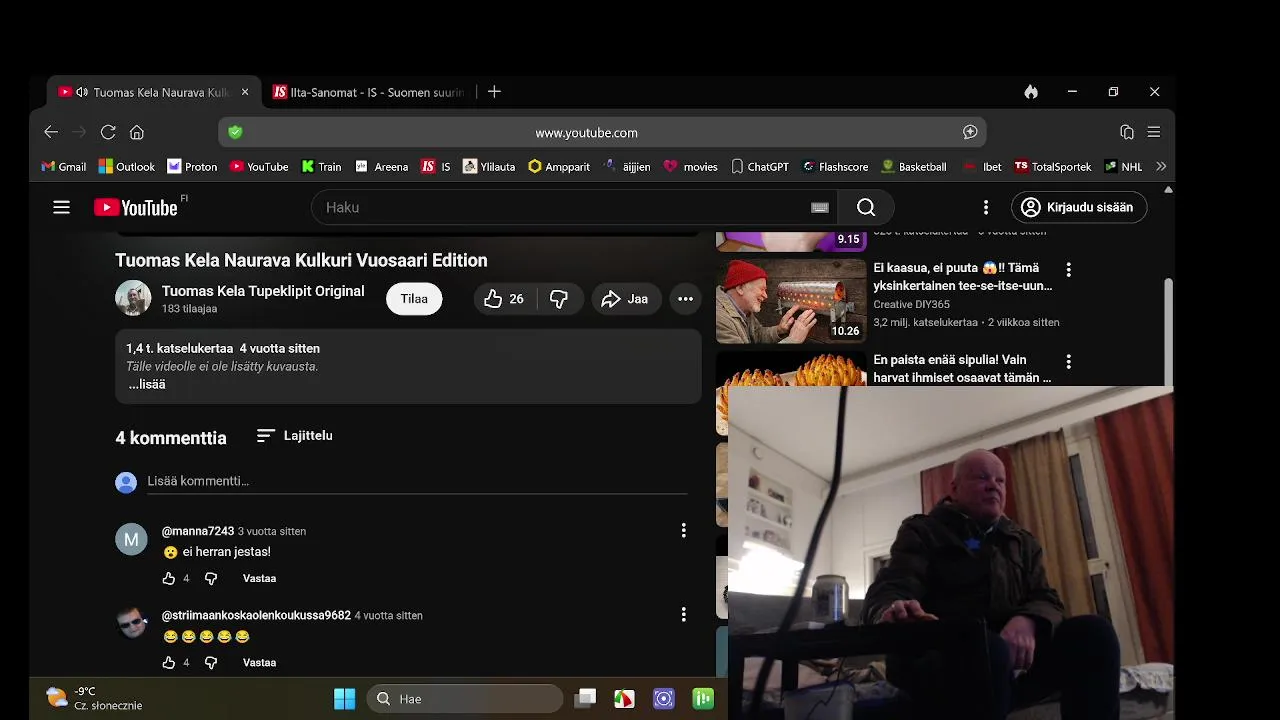
Task: Open the Lajittelu comment sorting dropdown
Action: (294, 436)
